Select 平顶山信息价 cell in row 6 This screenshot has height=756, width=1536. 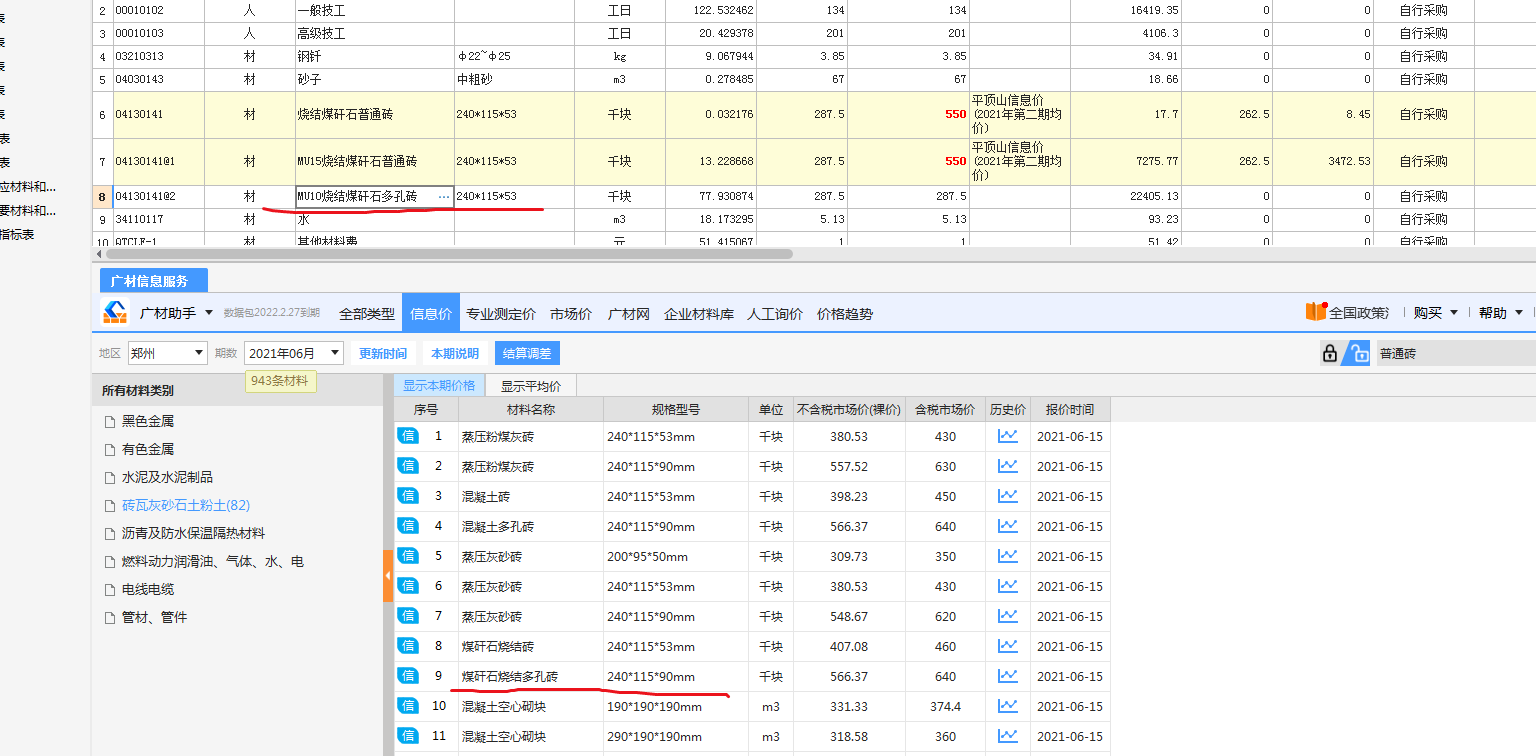coord(1019,114)
